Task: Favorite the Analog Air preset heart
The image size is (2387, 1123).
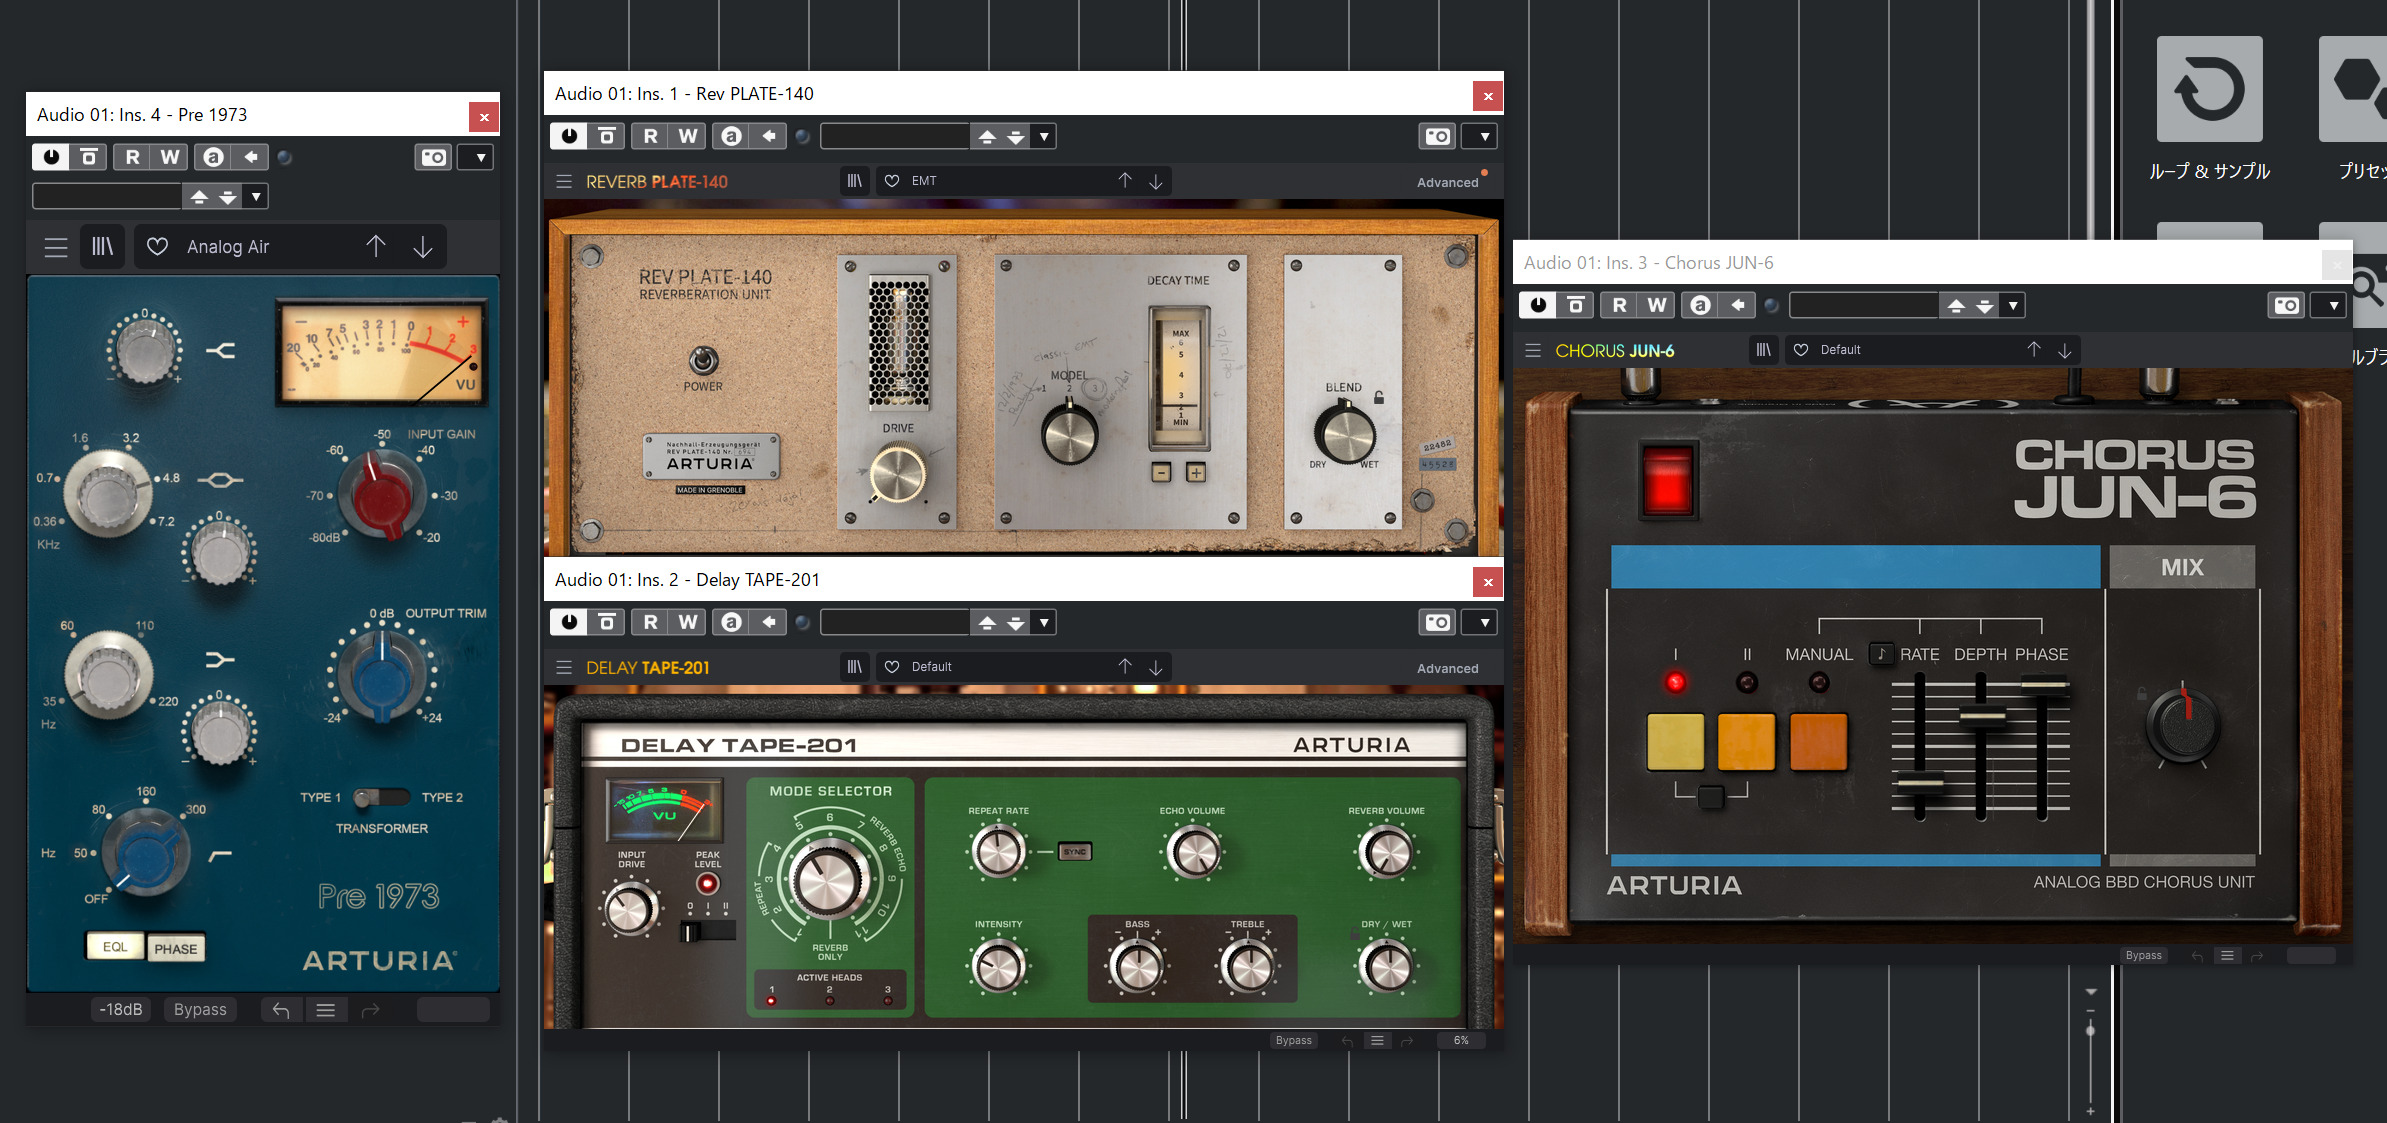Action: coord(157,246)
